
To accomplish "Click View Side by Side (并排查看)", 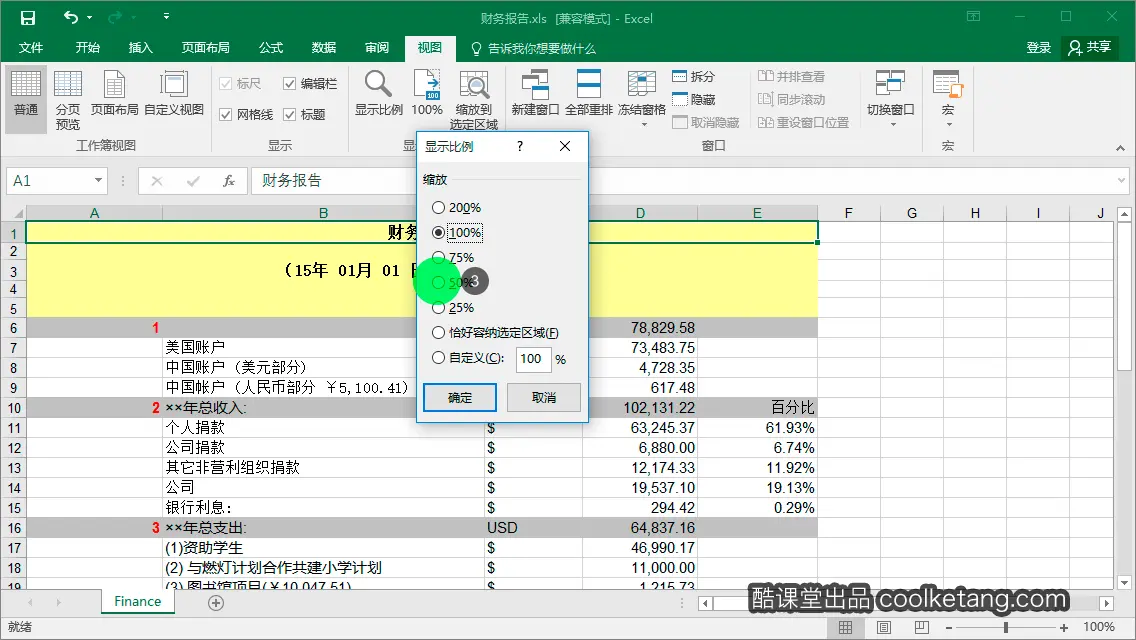I will coord(791,76).
